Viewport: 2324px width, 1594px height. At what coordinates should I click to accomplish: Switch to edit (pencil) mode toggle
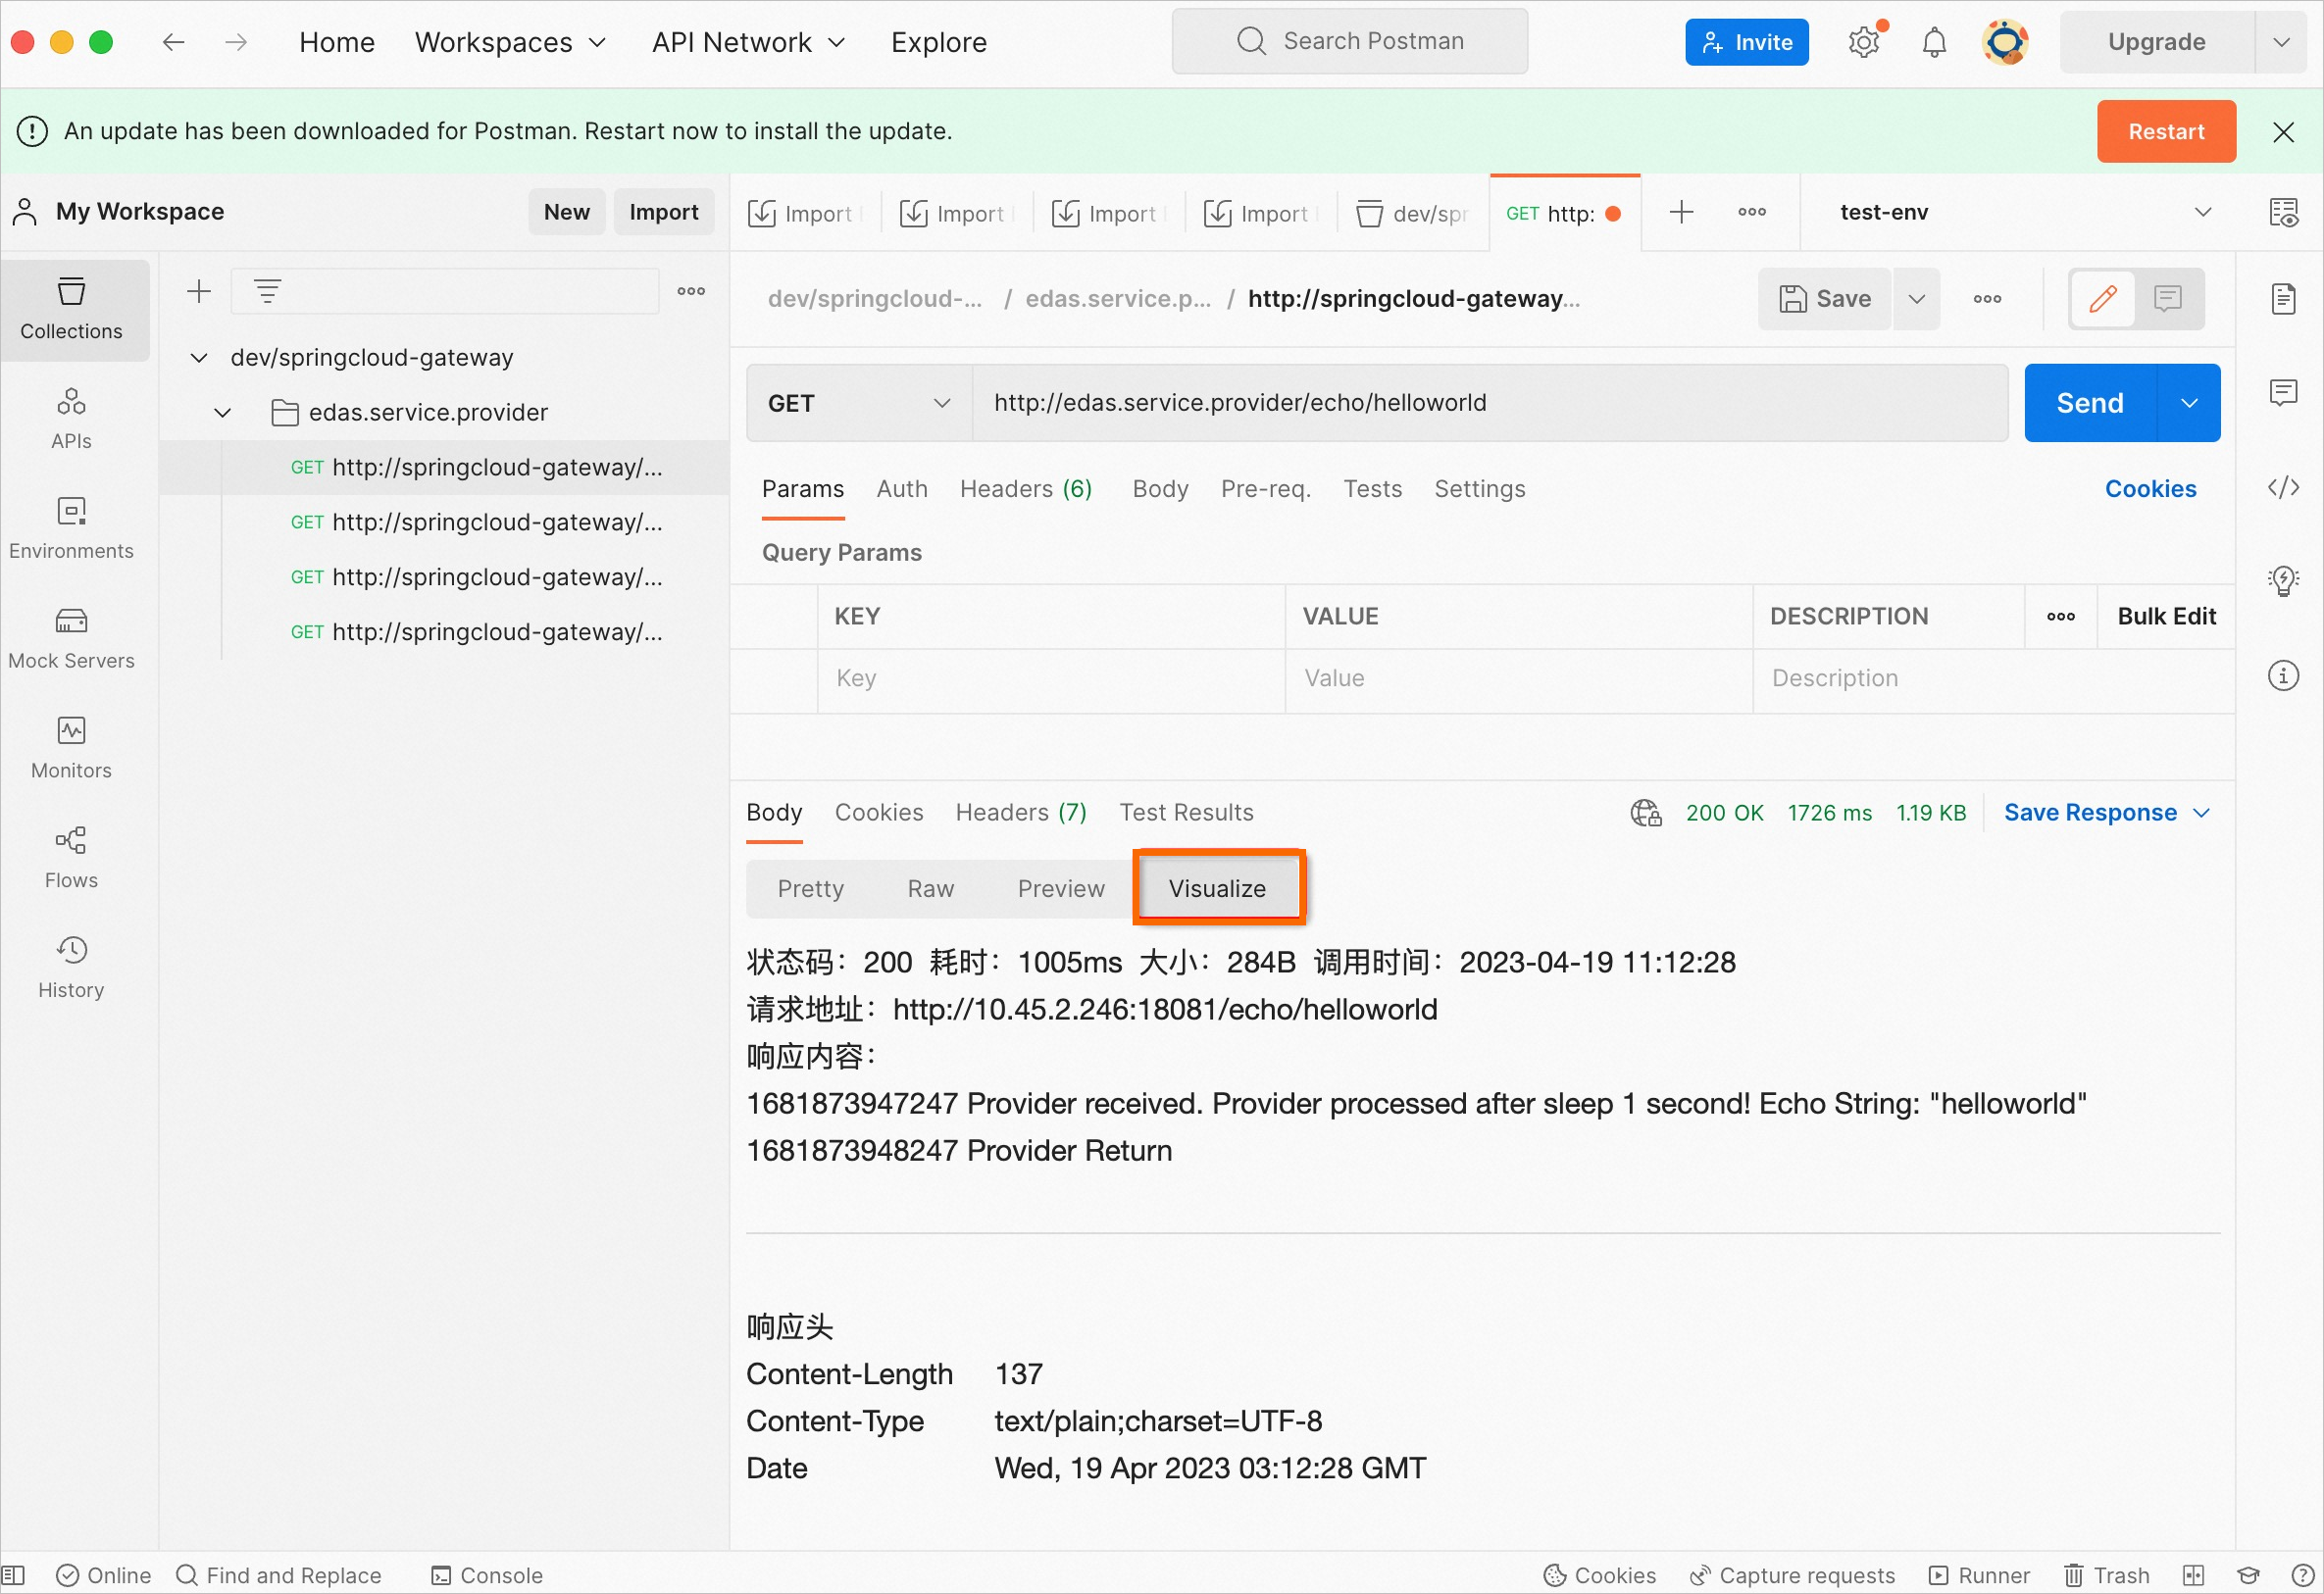pyautogui.click(x=2103, y=298)
